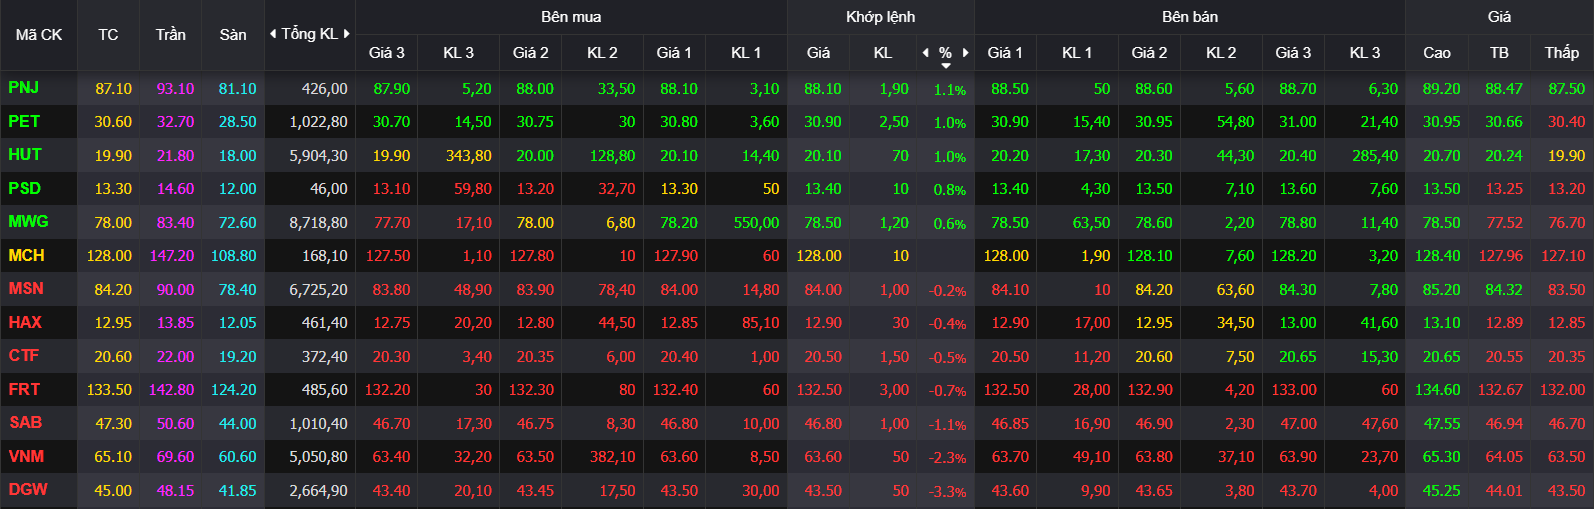Image resolution: width=1594 pixels, height=509 pixels.
Task: Click PNJ percent change 1.1%
Action: click(950, 90)
